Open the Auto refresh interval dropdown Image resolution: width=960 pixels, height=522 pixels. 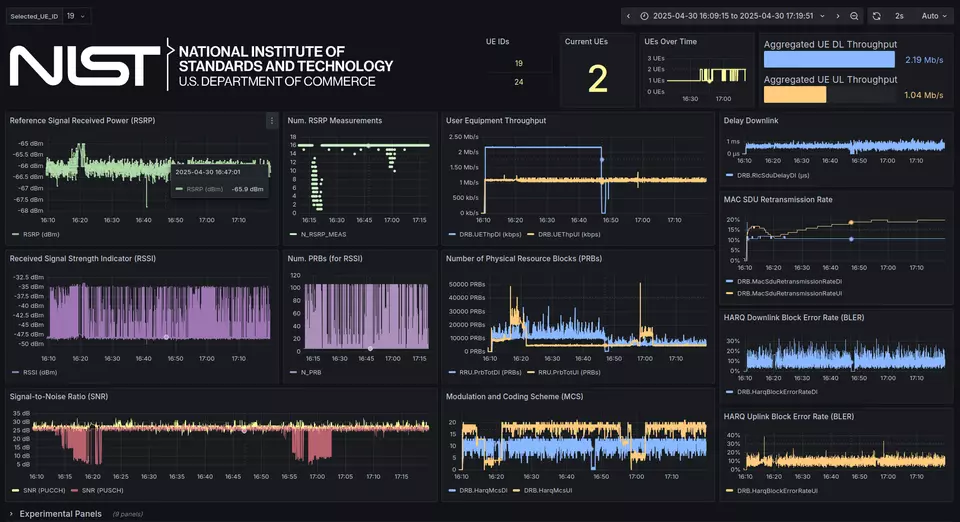coord(934,16)
